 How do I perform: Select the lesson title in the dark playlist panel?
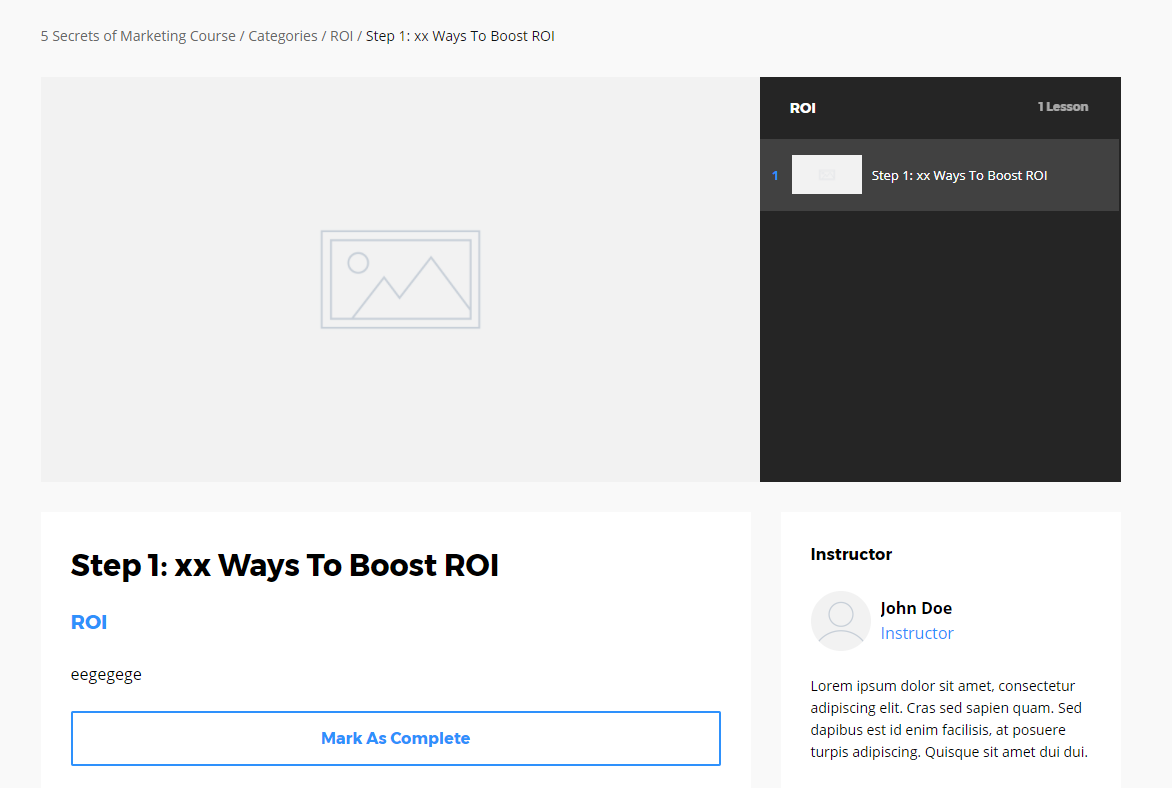[x=959, y=175]
